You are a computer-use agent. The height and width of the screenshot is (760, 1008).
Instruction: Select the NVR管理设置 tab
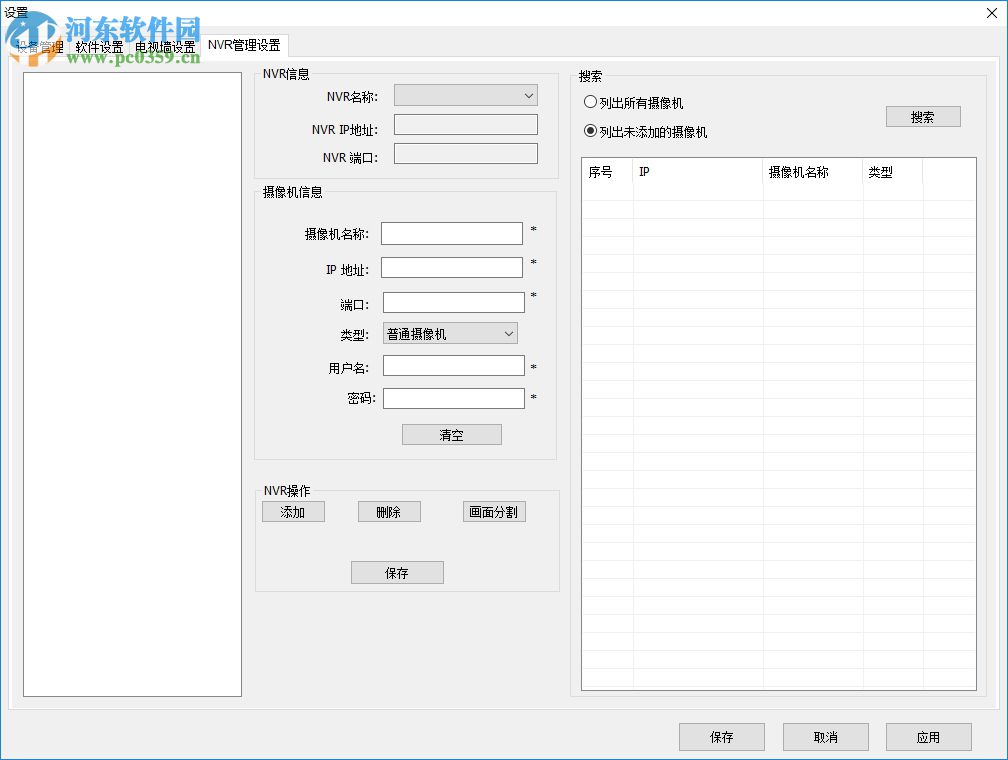[x=243, y=45]
